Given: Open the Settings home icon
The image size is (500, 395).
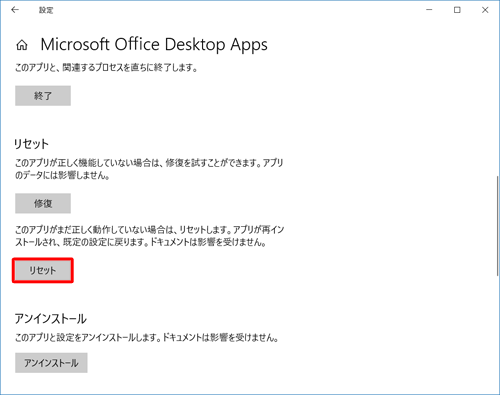Looking at the screenshot, I should tap(22, 45).
